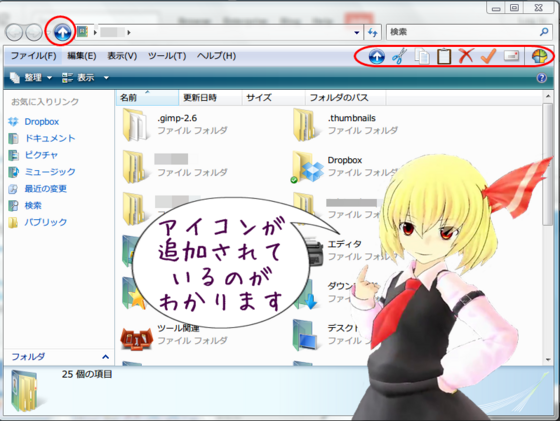Open 検索 link in favorites sidebar
Viewport: 560px width, 421px height.
pyautogui.click(x=33, y=206)
